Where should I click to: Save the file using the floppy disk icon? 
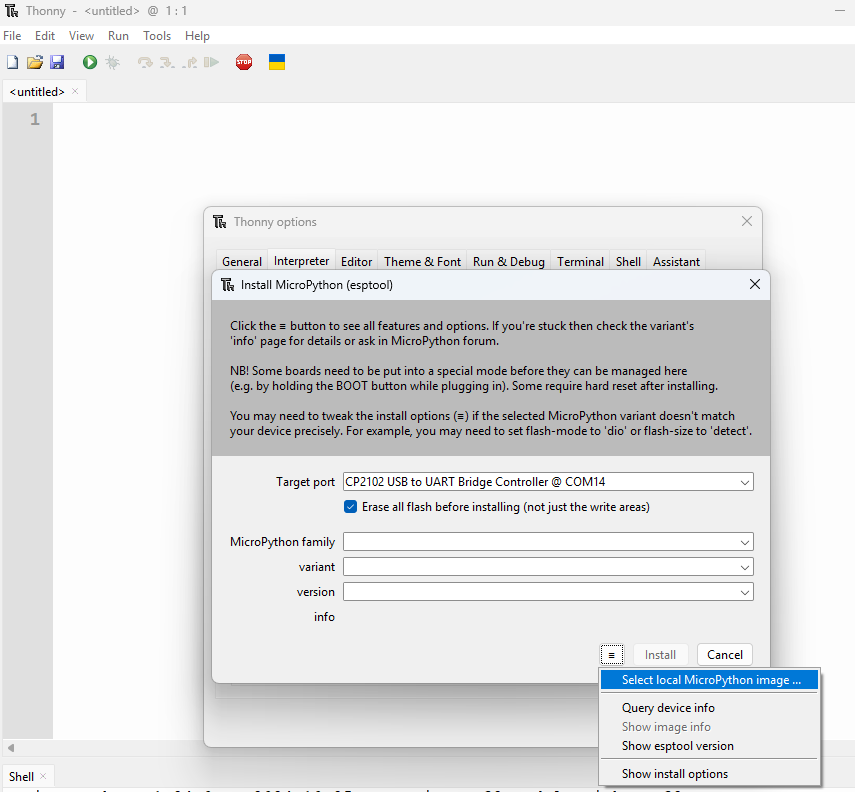pos(57,62)
